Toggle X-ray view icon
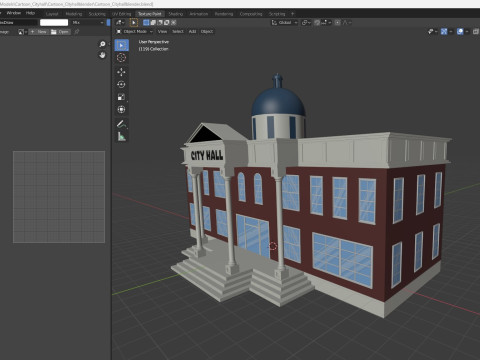Image resolution: width=480 pixels, height=360 pixels. [x=476, y=31]
